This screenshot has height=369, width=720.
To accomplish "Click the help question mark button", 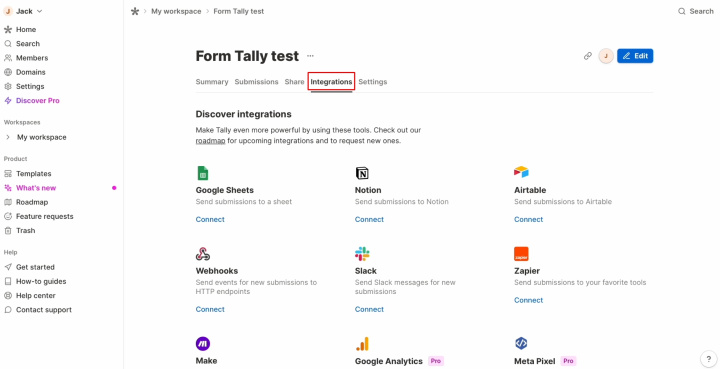I will (709, 359).
